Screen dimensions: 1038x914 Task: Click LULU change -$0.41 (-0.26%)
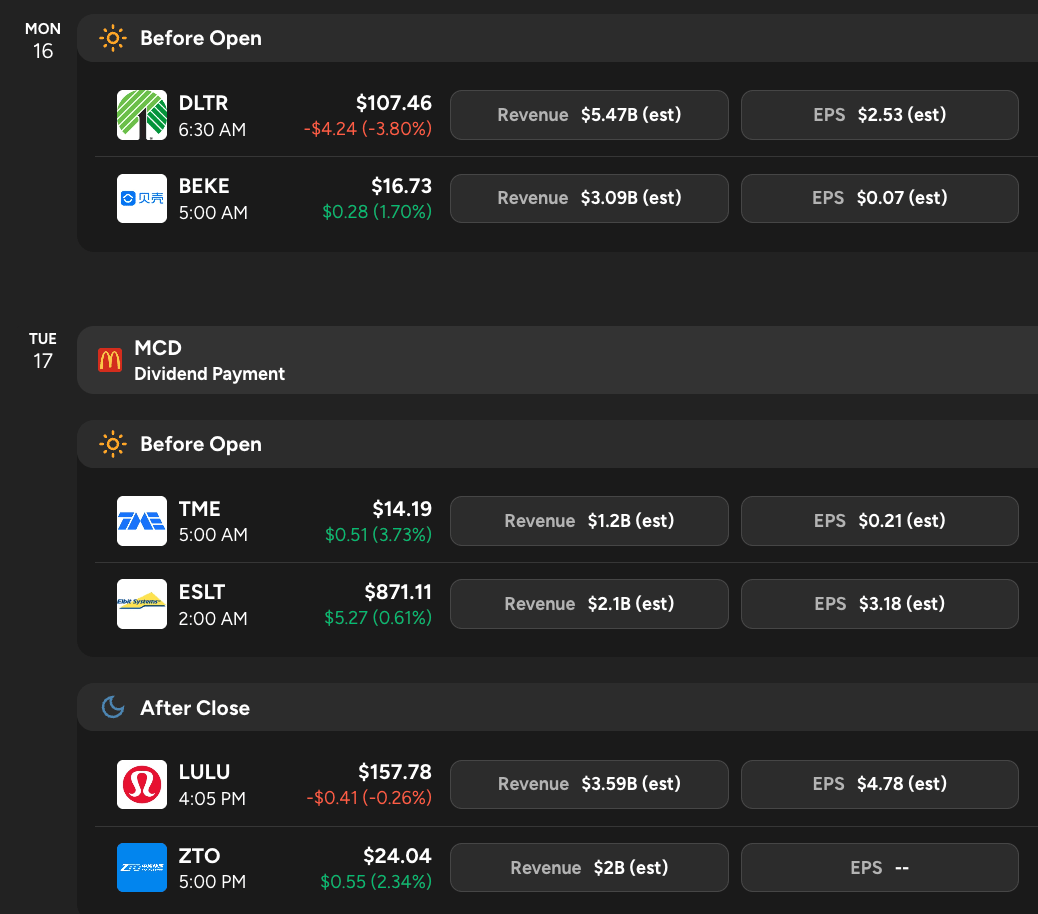click(369, 798)
